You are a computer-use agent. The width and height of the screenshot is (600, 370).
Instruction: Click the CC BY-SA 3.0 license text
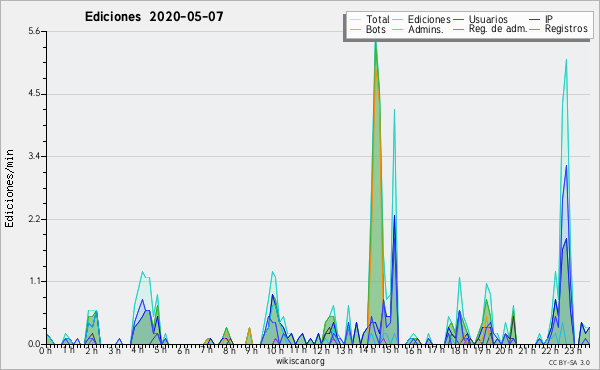[569, 362]
